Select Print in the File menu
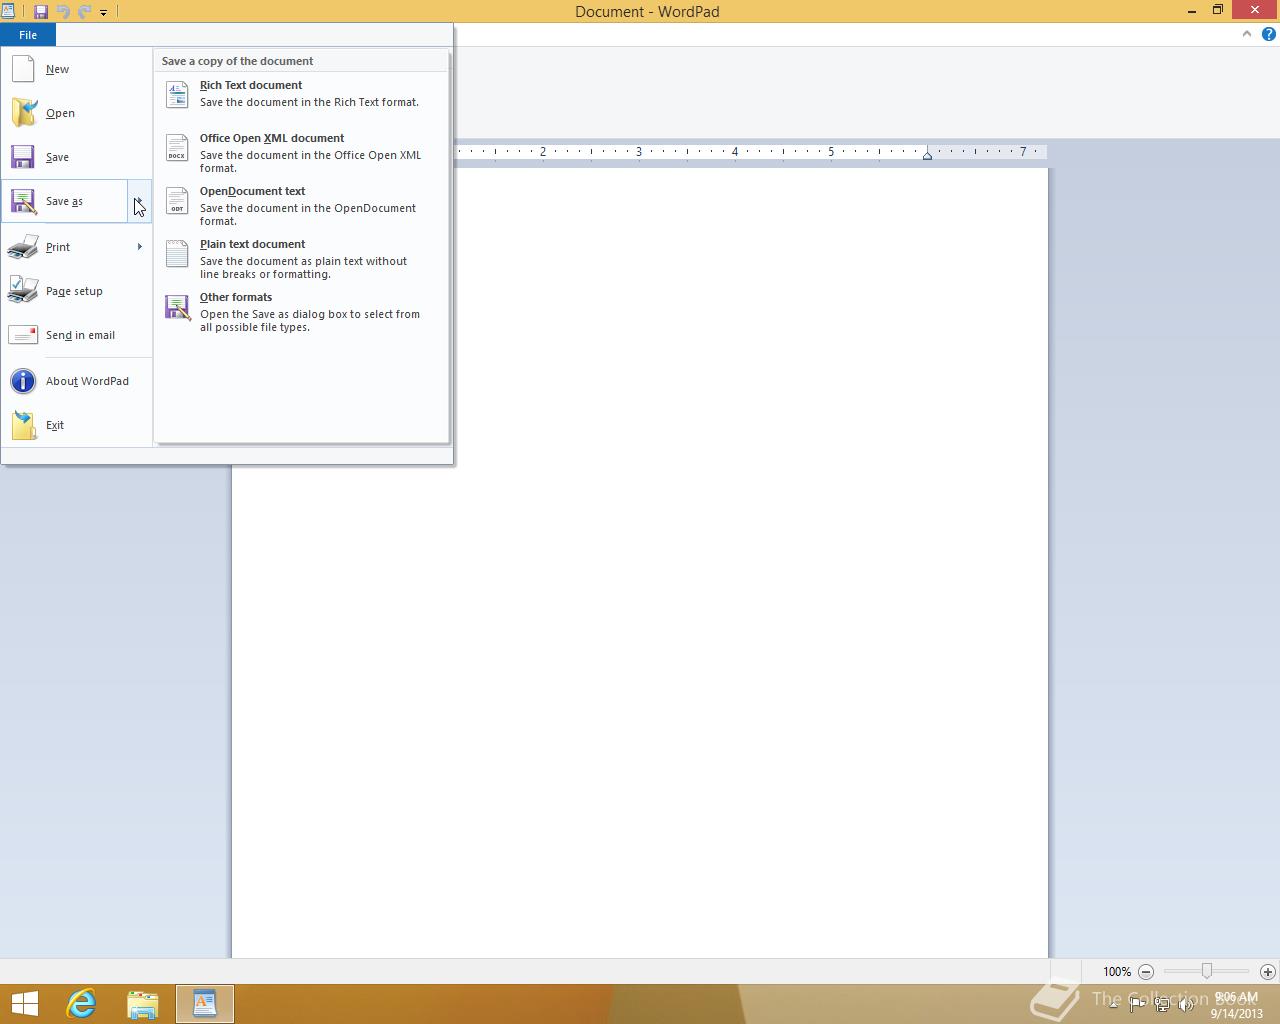The image size is (1280, 1024). tap(77, 247)
